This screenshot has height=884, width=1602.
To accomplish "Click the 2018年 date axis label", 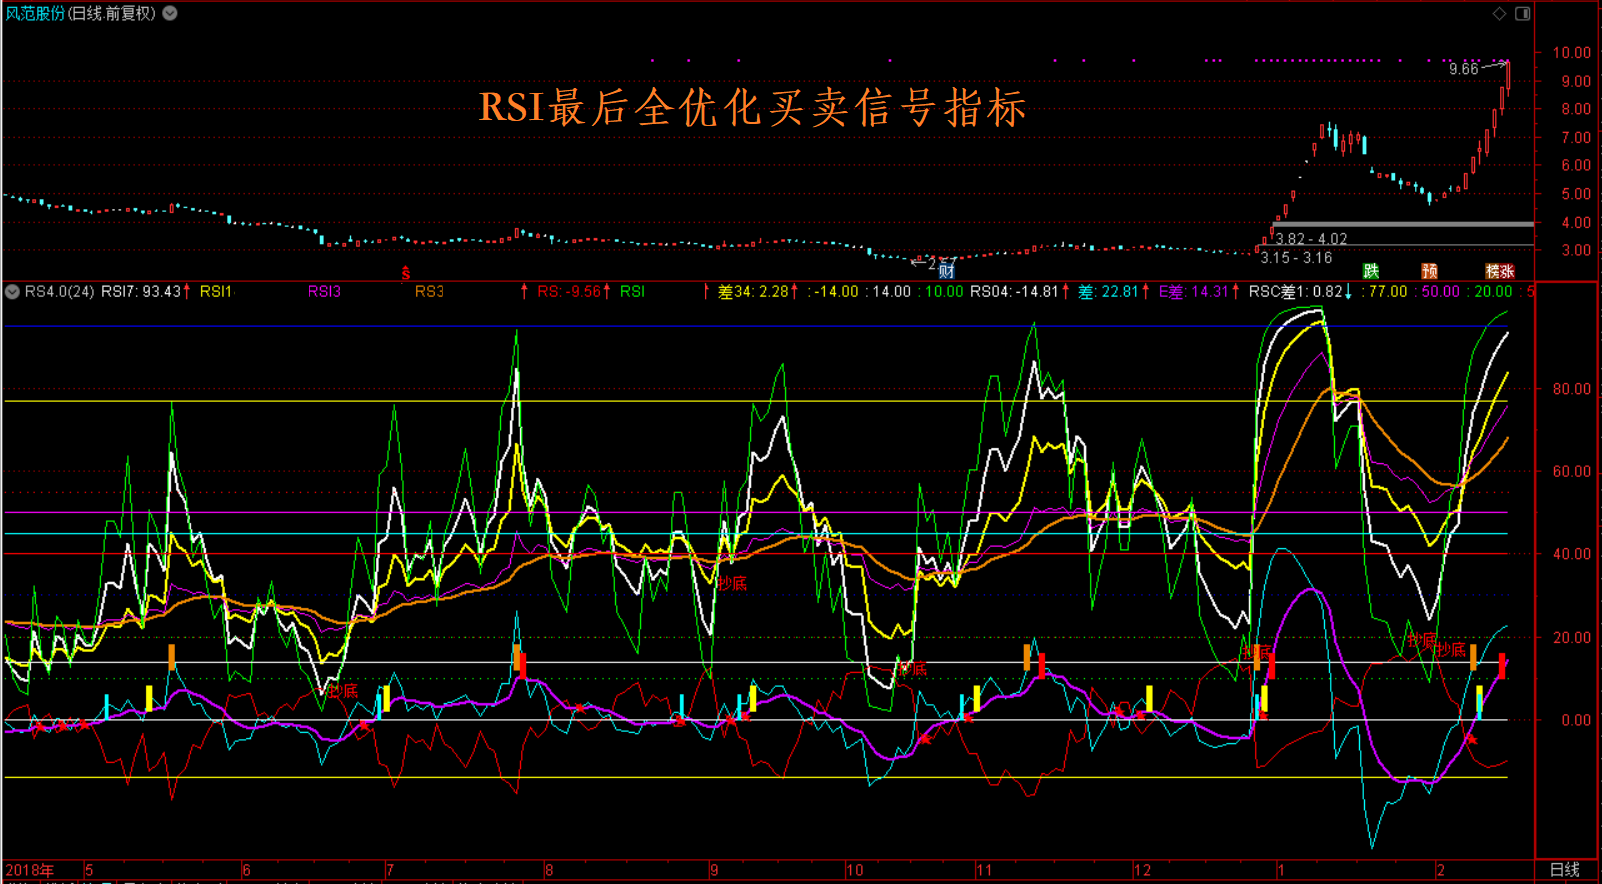I will [30, 870].
